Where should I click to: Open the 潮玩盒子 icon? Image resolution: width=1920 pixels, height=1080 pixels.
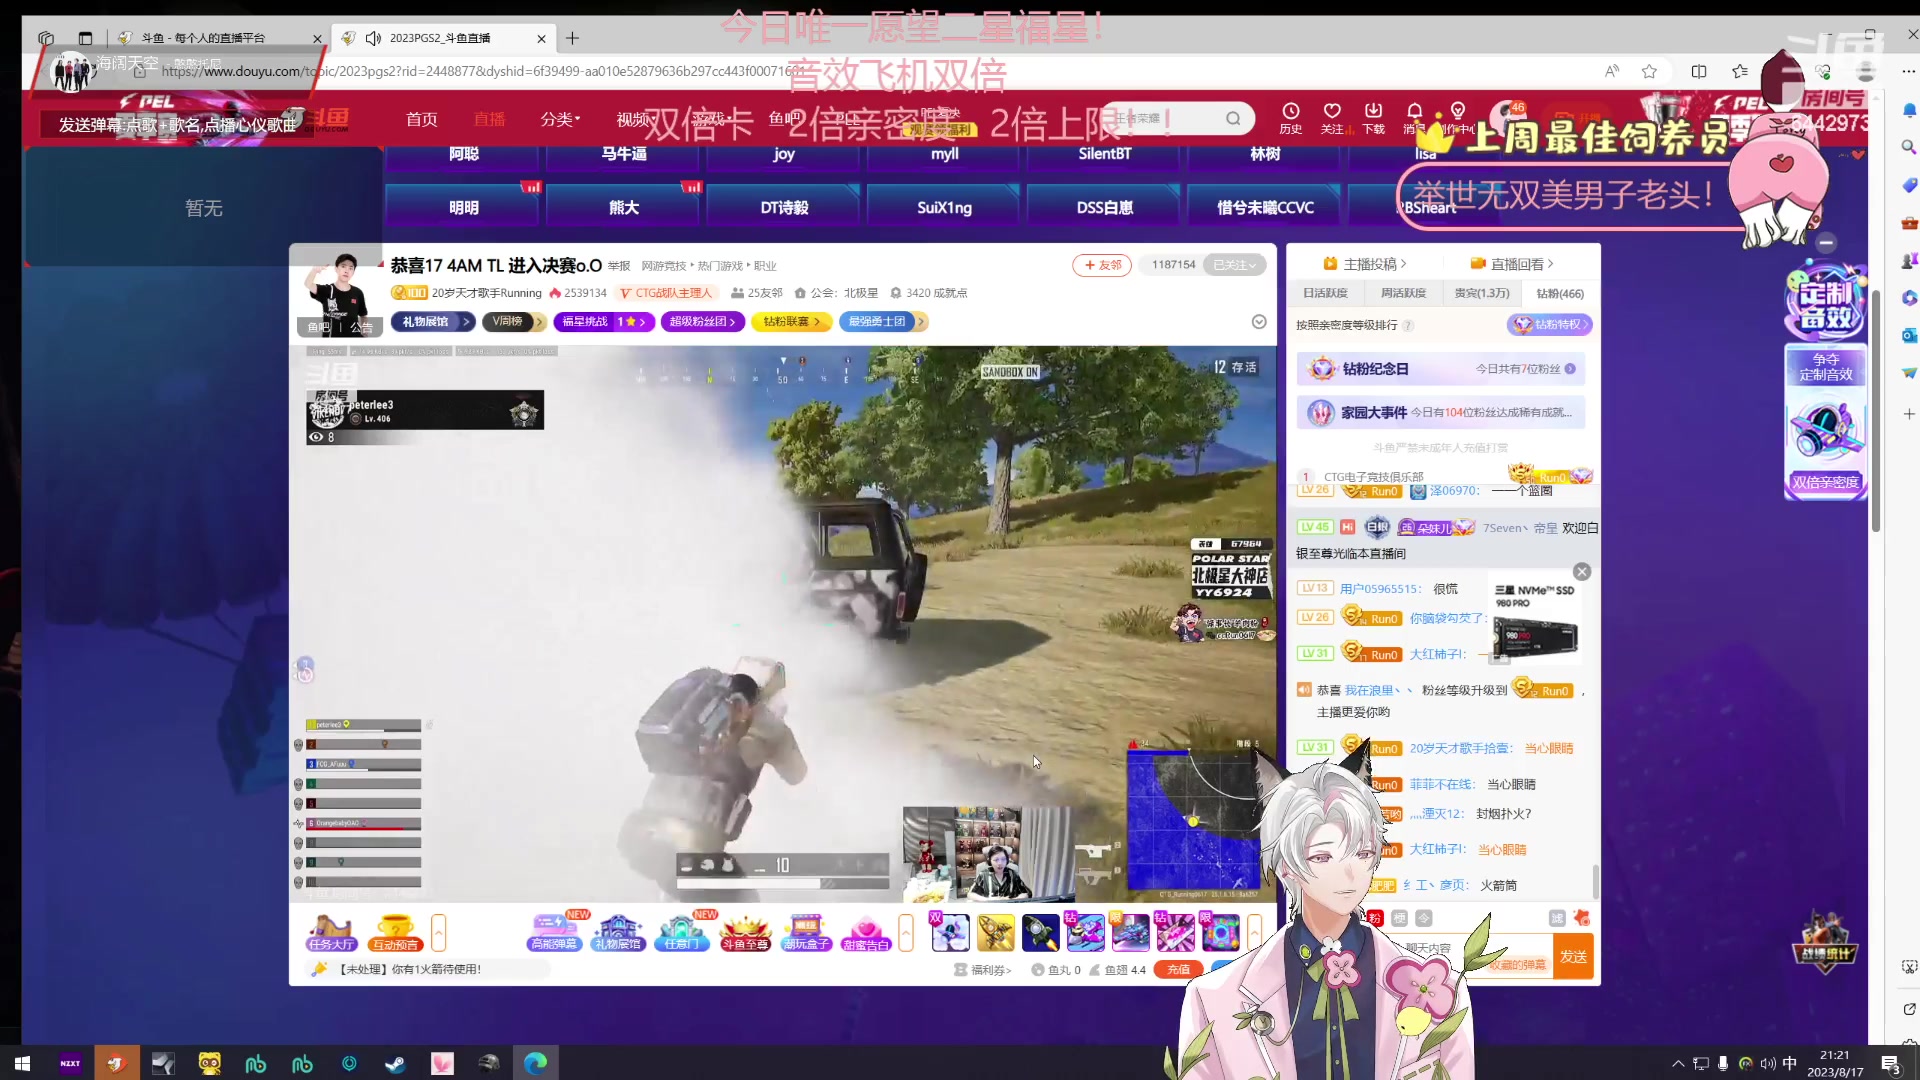[x=806, y=932]
